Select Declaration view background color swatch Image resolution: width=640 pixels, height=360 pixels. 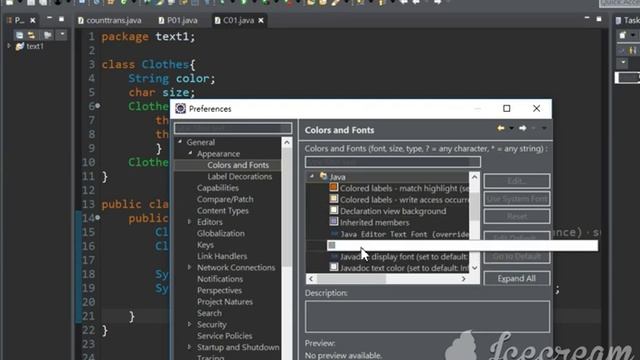coord(333,210)
